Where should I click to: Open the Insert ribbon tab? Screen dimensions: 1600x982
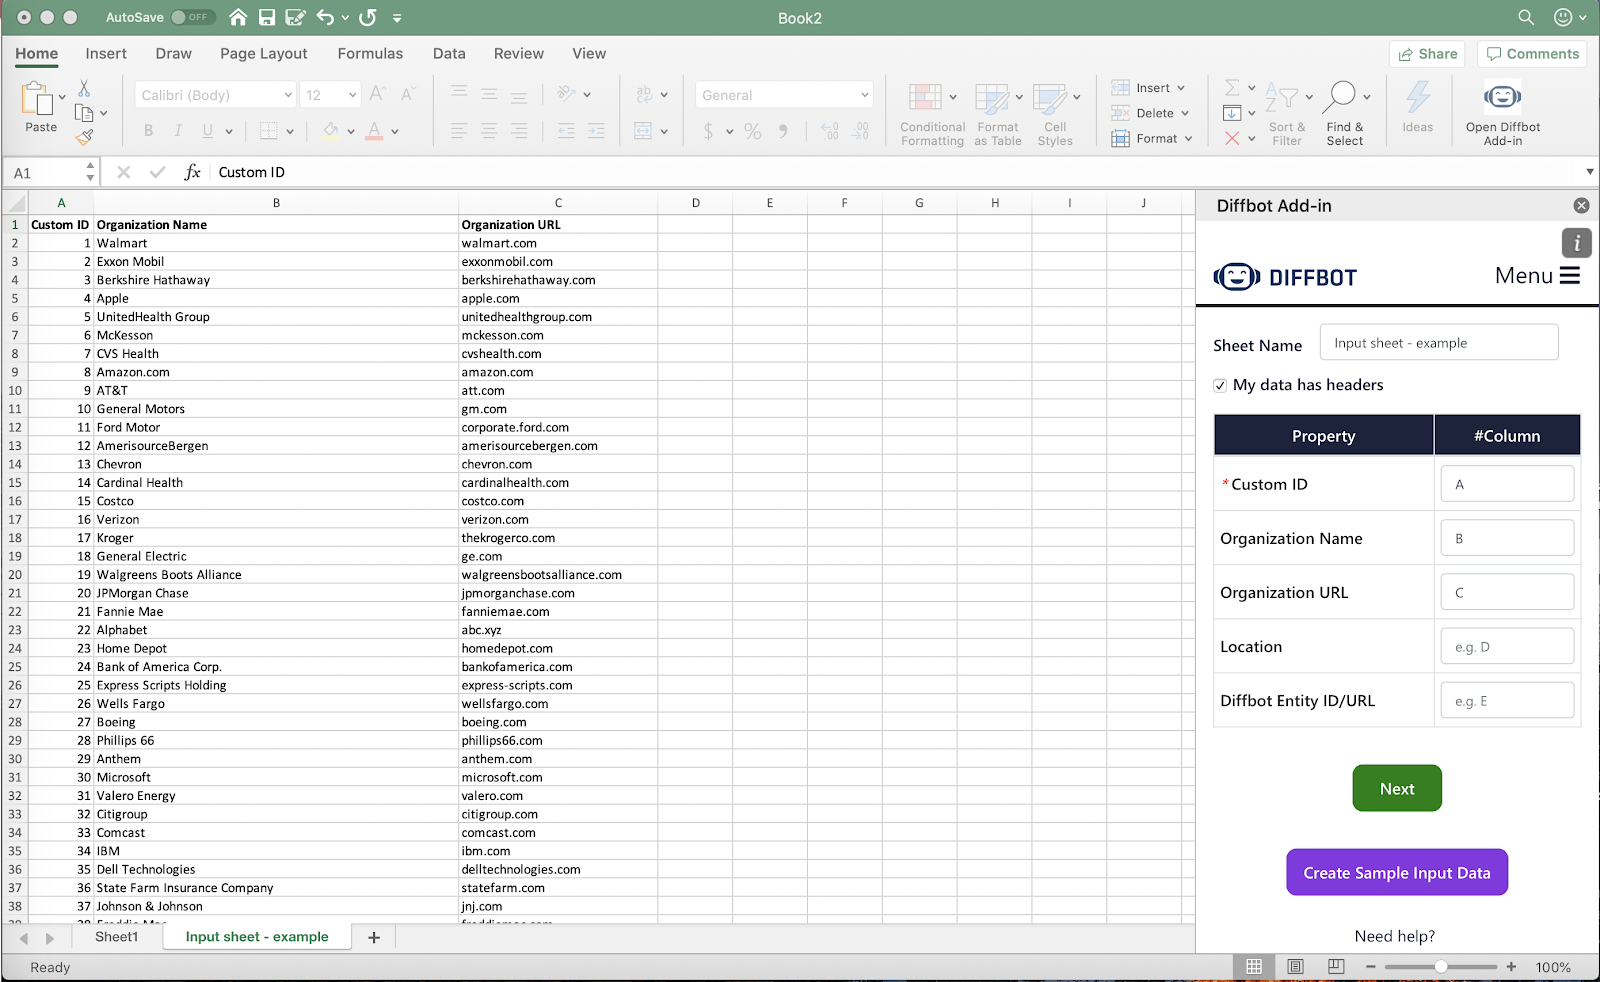pos(106,54)
